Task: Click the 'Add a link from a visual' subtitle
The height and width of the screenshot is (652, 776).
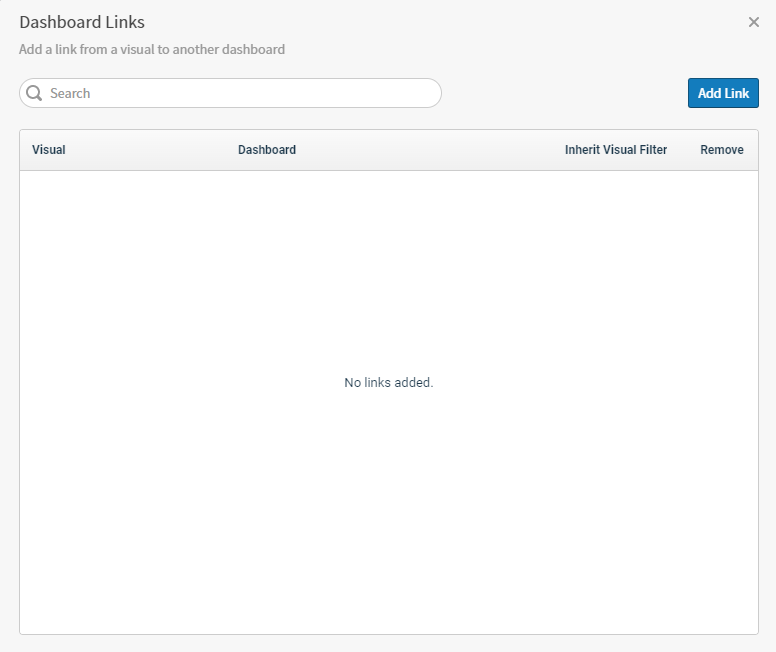Action: point(152,49)
